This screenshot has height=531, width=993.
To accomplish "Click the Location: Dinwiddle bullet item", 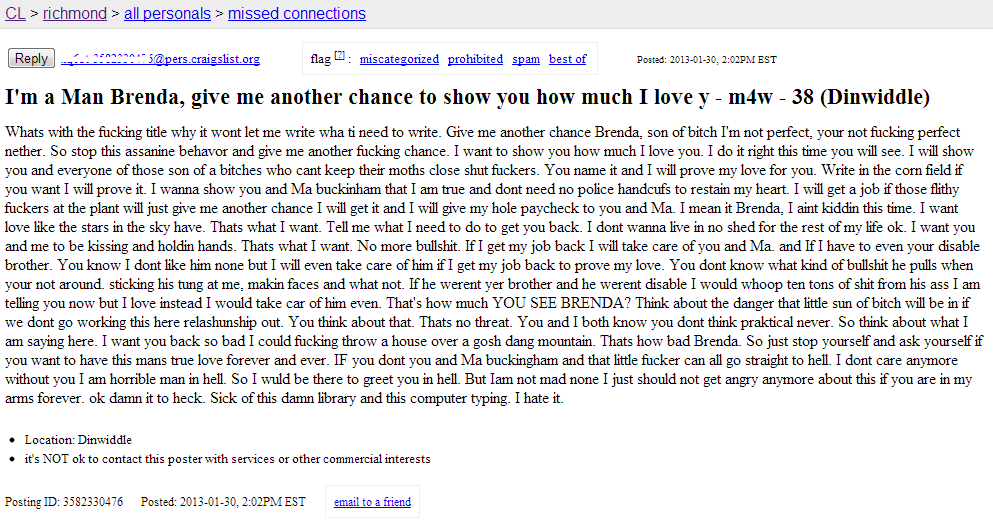I will point(78,440).
